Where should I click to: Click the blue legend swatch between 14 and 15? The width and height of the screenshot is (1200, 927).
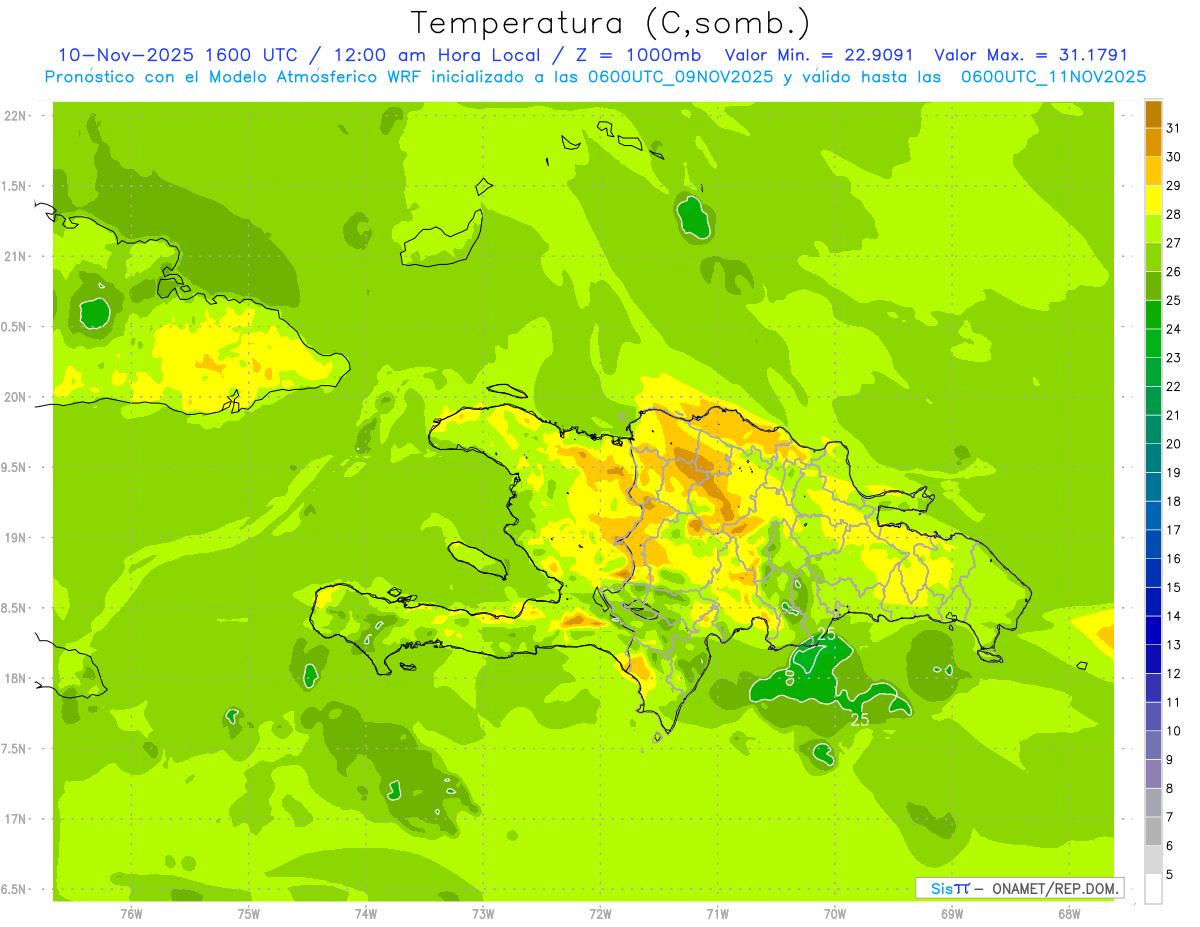(x=1153, y=602)
